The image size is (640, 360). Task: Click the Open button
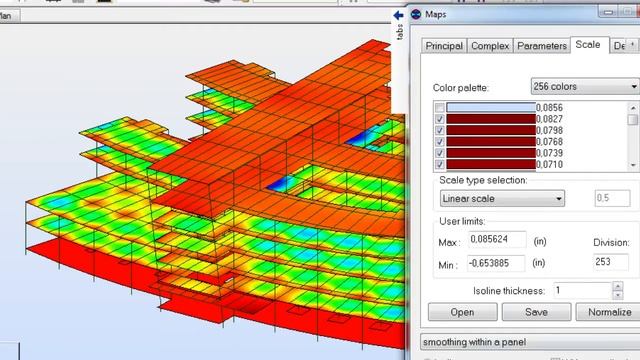coord(462,312)
